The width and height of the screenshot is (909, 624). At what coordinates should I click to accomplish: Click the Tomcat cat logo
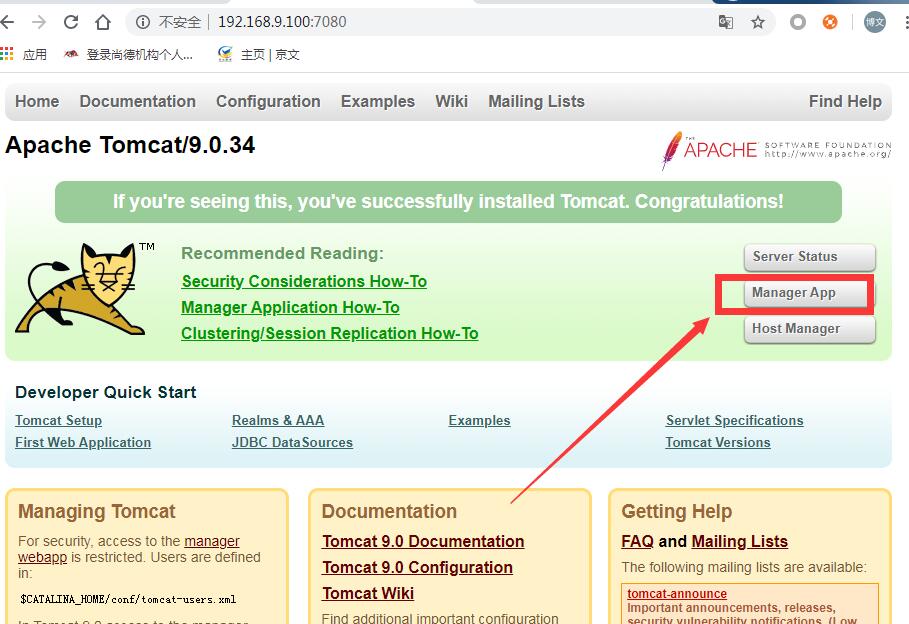(81, 288)
